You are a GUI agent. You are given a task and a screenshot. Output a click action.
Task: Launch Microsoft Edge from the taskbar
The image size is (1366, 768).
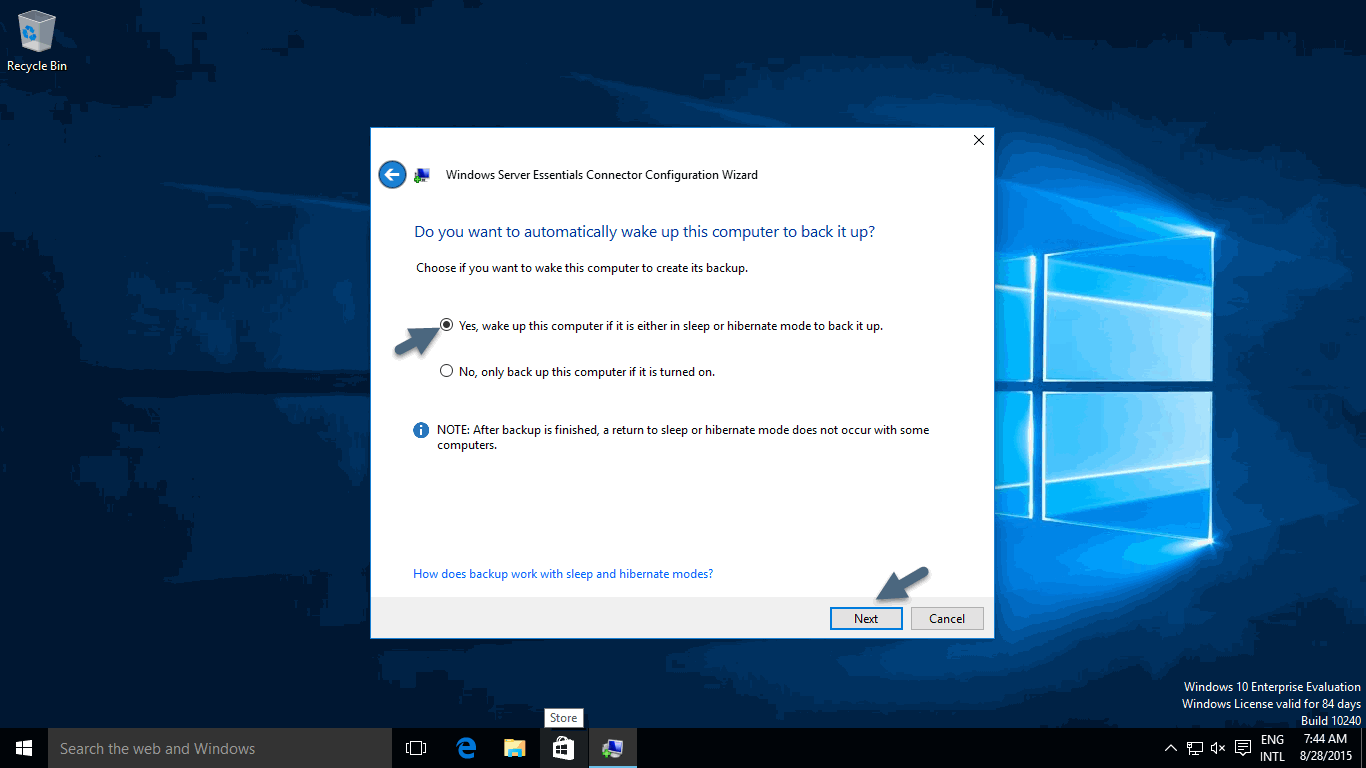[x=465, y=748]
